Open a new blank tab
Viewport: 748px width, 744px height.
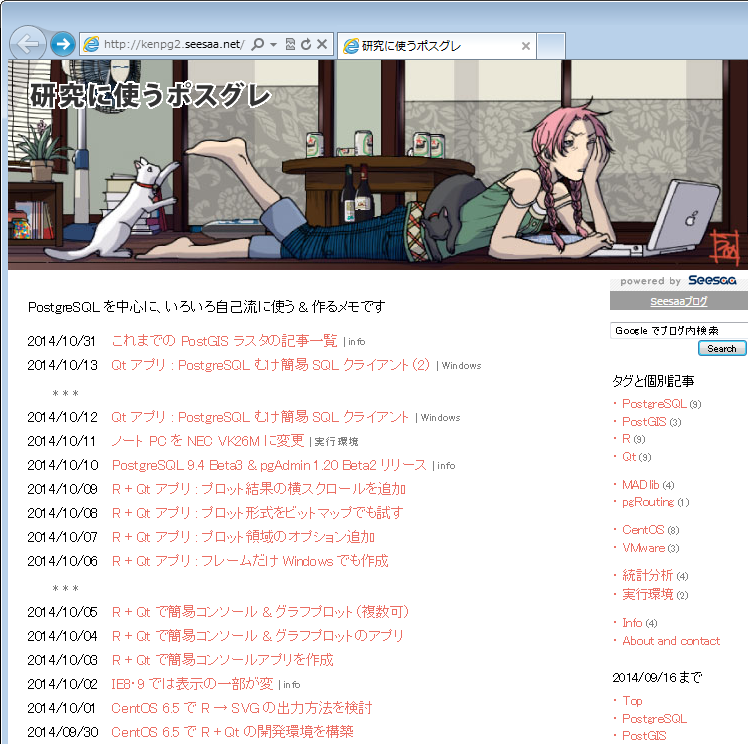[551, 46]
